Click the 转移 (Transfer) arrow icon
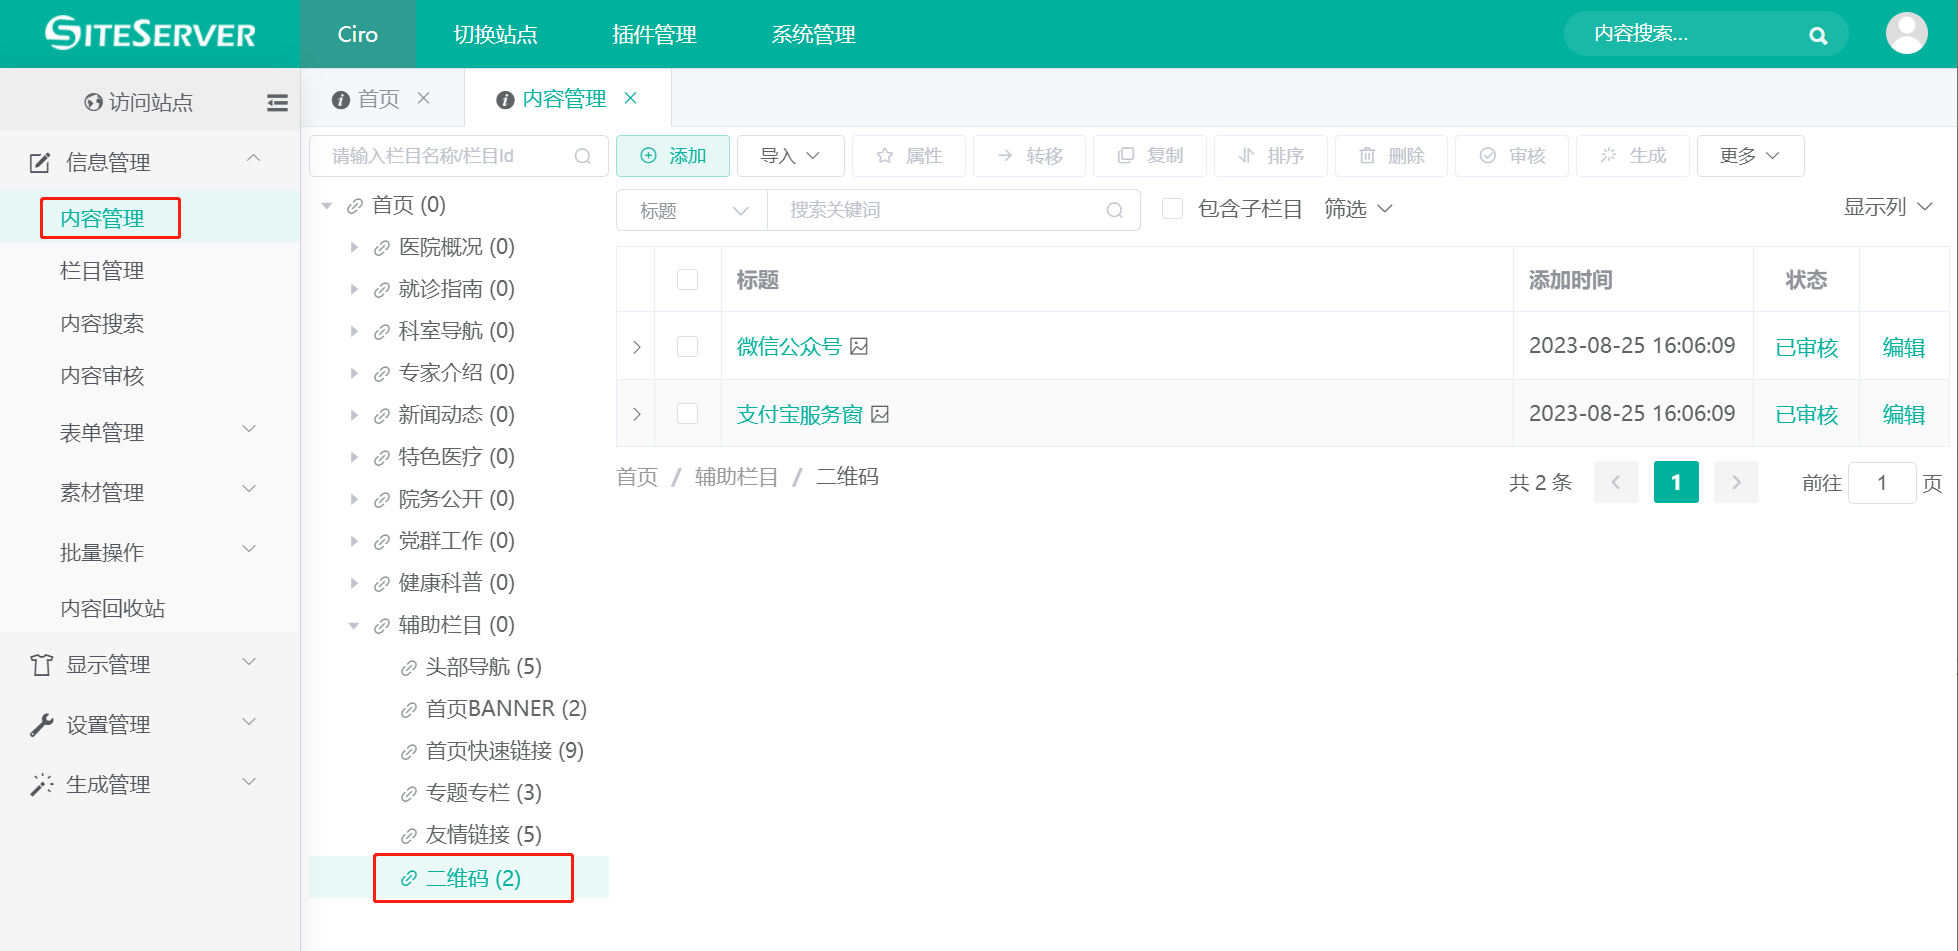Viewport: 1958px width, 951px height. click(1004, 155)
